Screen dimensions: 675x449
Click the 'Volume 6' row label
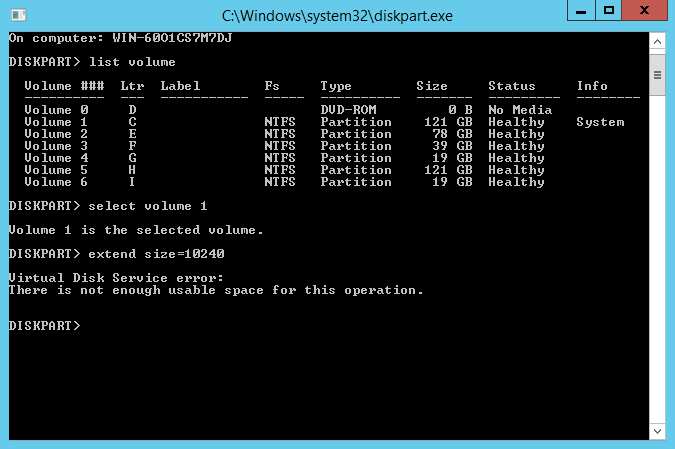[x=56, y=182]
